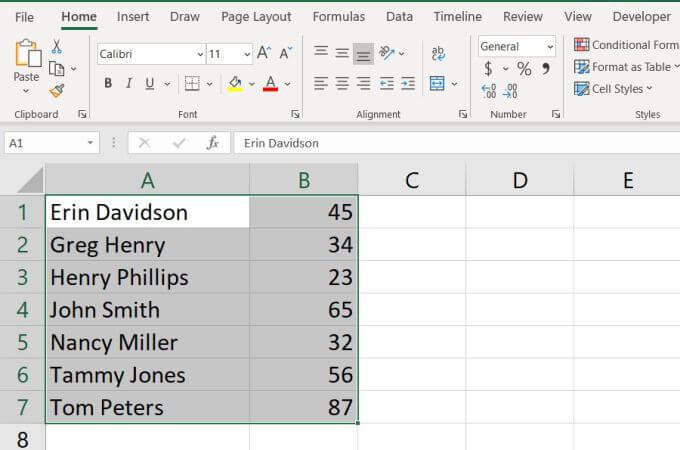Viewport: 680px width, 450px height.
Task: Set Middle Align for cells
Action: (x=342, y=53)
